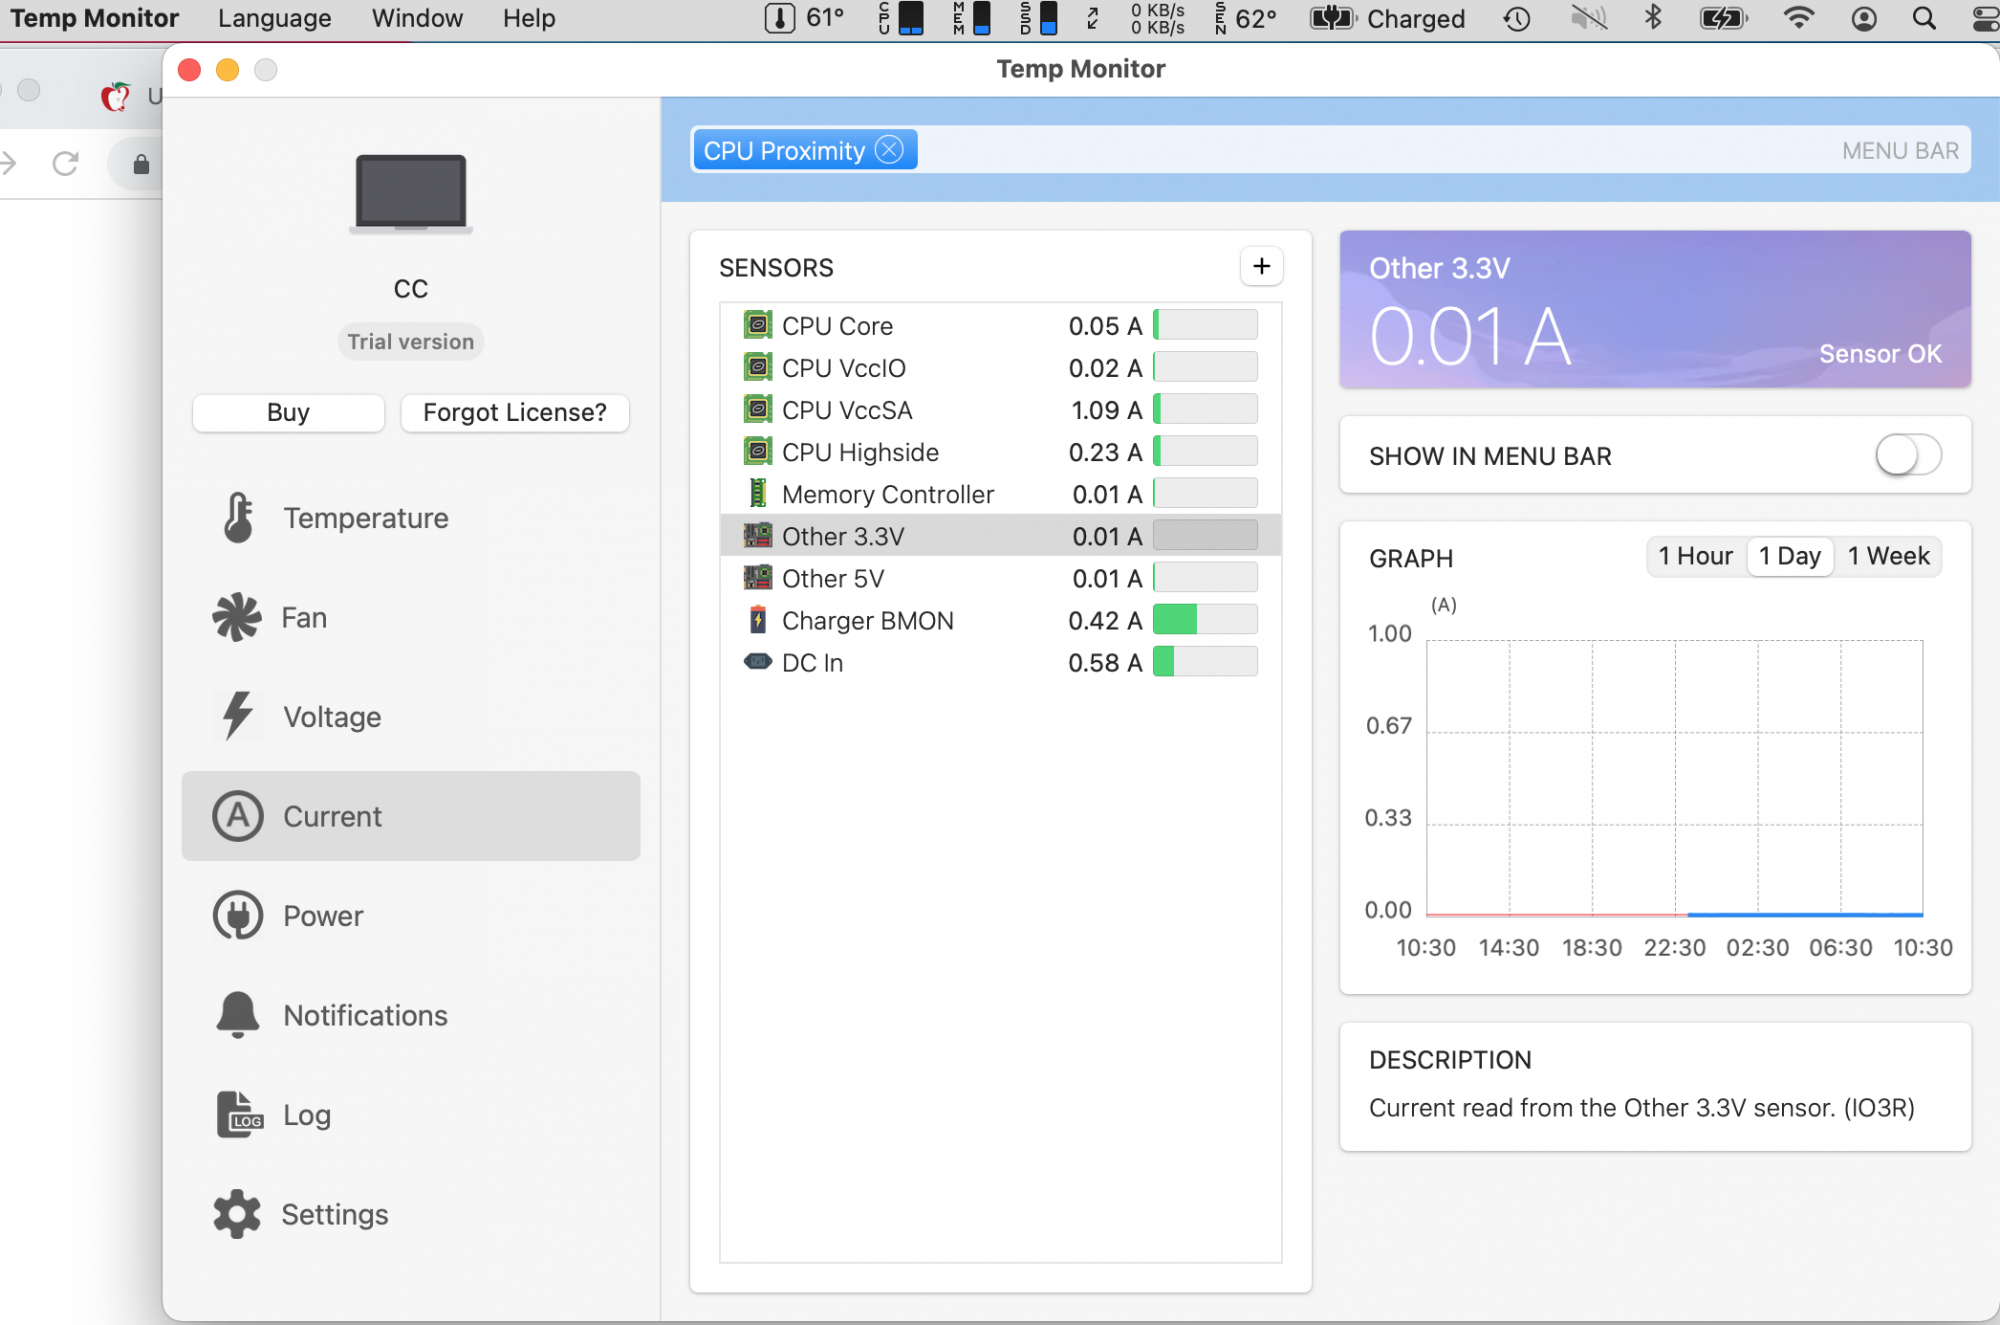Toggle Show In Menu Bar switch
Viewport: 2000px width, 1325px height.
pyautogui.click(x=1907, y=456)
